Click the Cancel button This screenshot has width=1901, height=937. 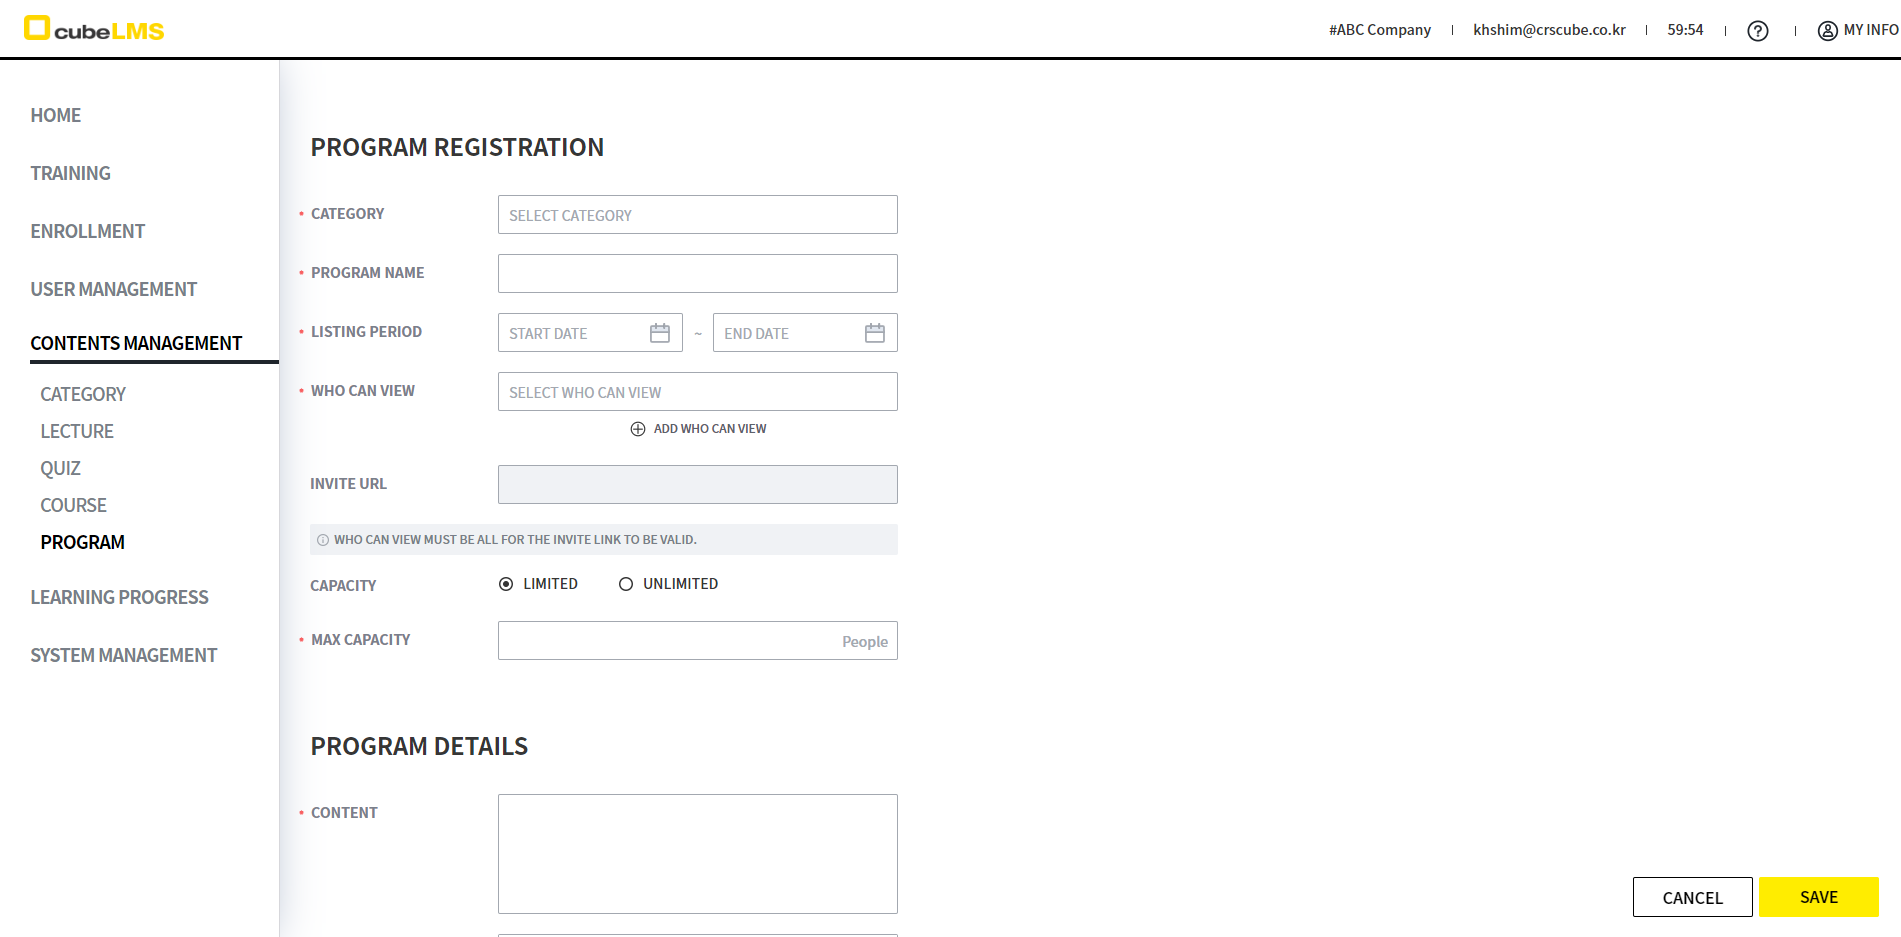click(1692, 897)
